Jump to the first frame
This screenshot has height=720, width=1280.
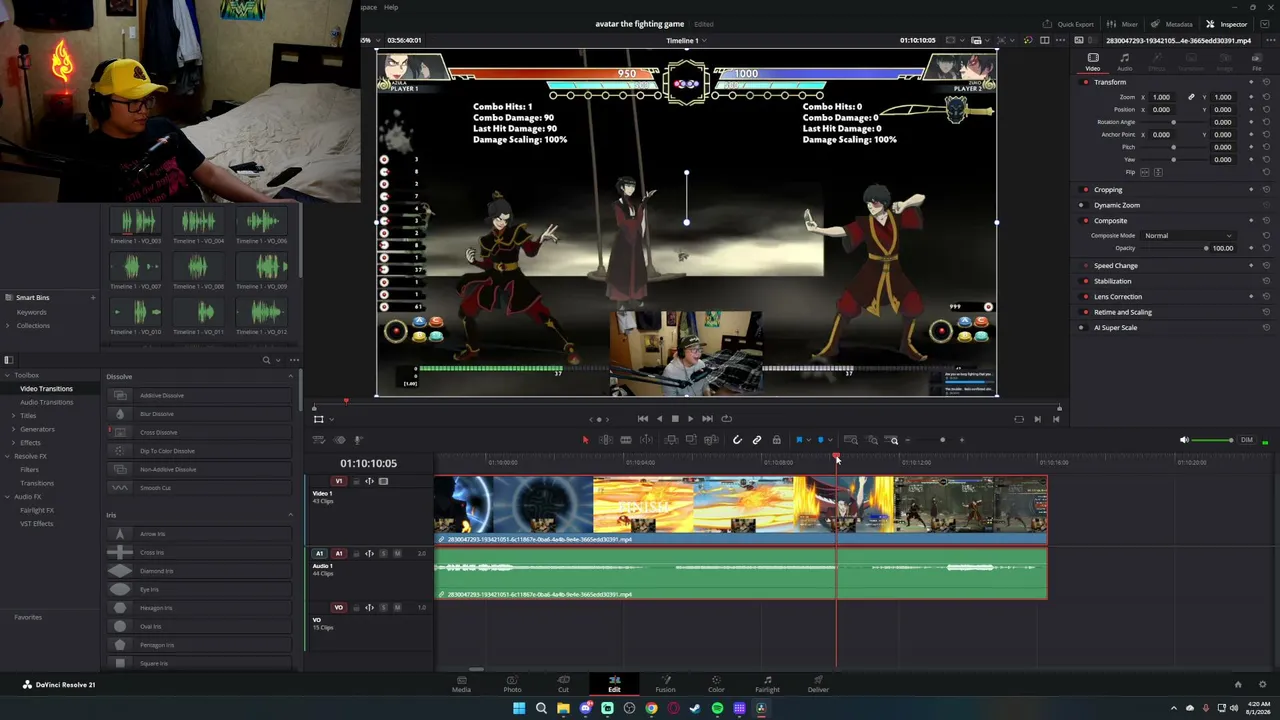[642, 419]
